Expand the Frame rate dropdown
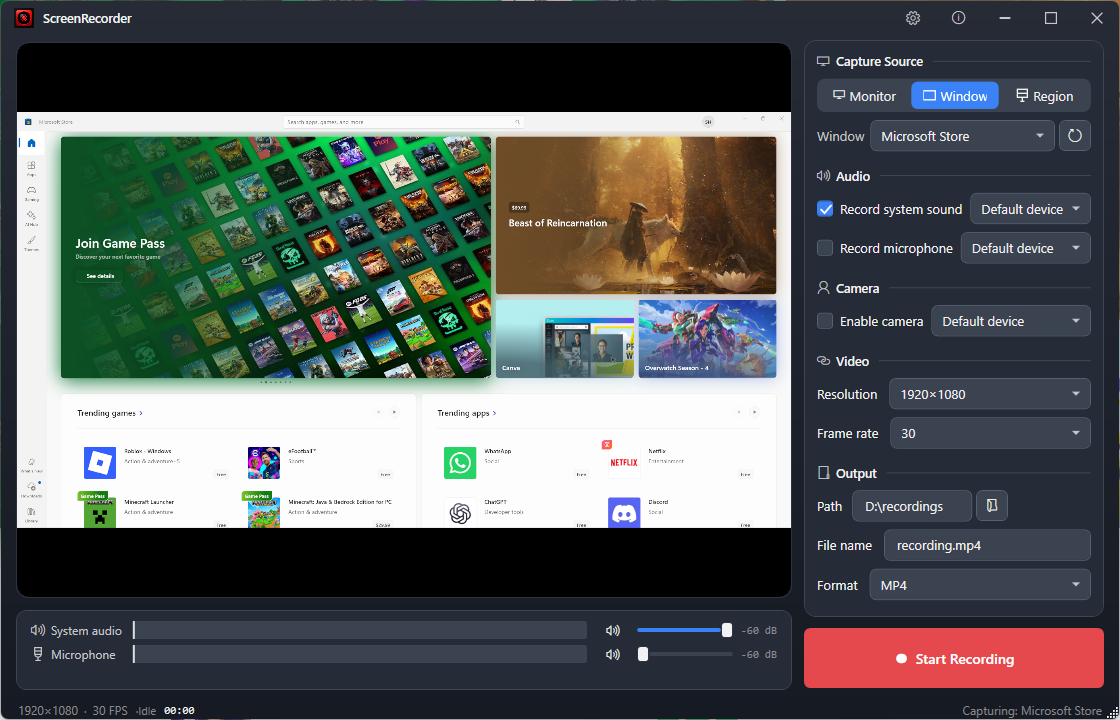The height and width of the screenshot is (720, 1120). point(990,433)
